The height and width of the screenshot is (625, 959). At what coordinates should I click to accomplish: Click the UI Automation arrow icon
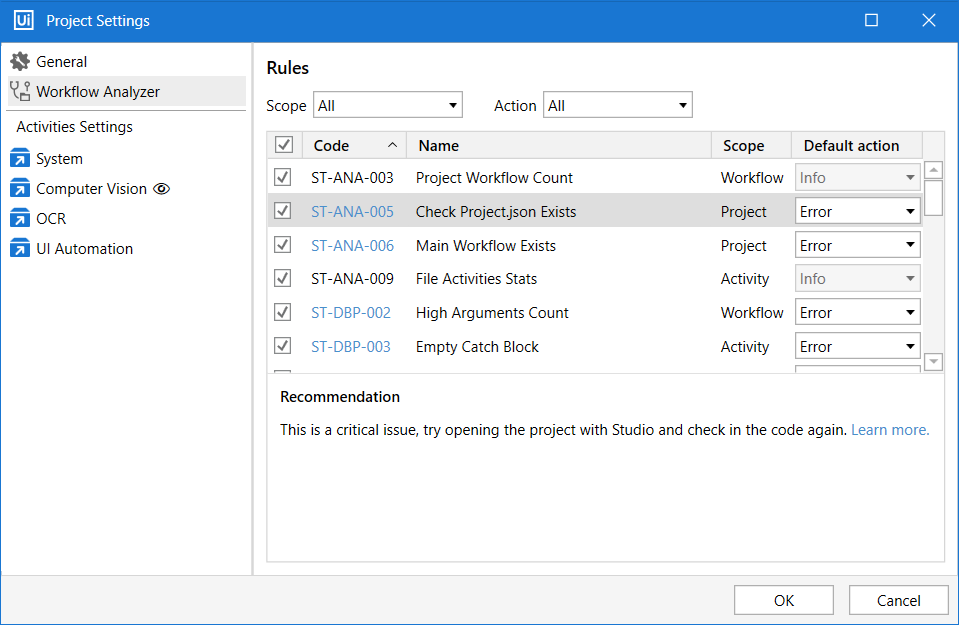tap(20, 249)
